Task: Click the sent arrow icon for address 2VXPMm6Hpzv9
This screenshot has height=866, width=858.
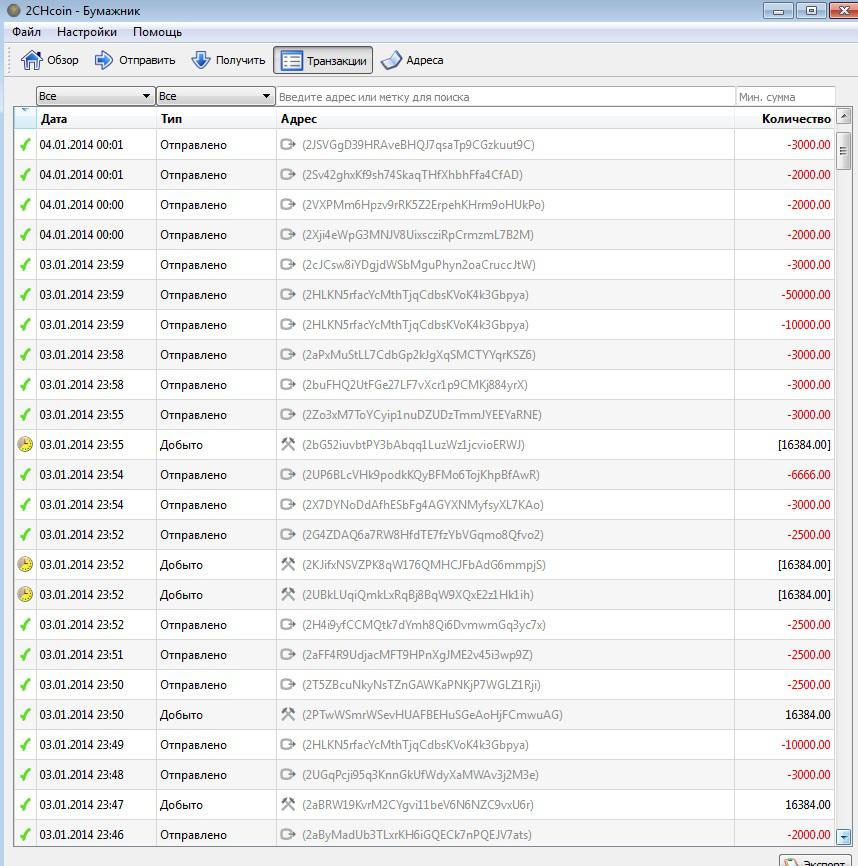Action: coord(288,204)
